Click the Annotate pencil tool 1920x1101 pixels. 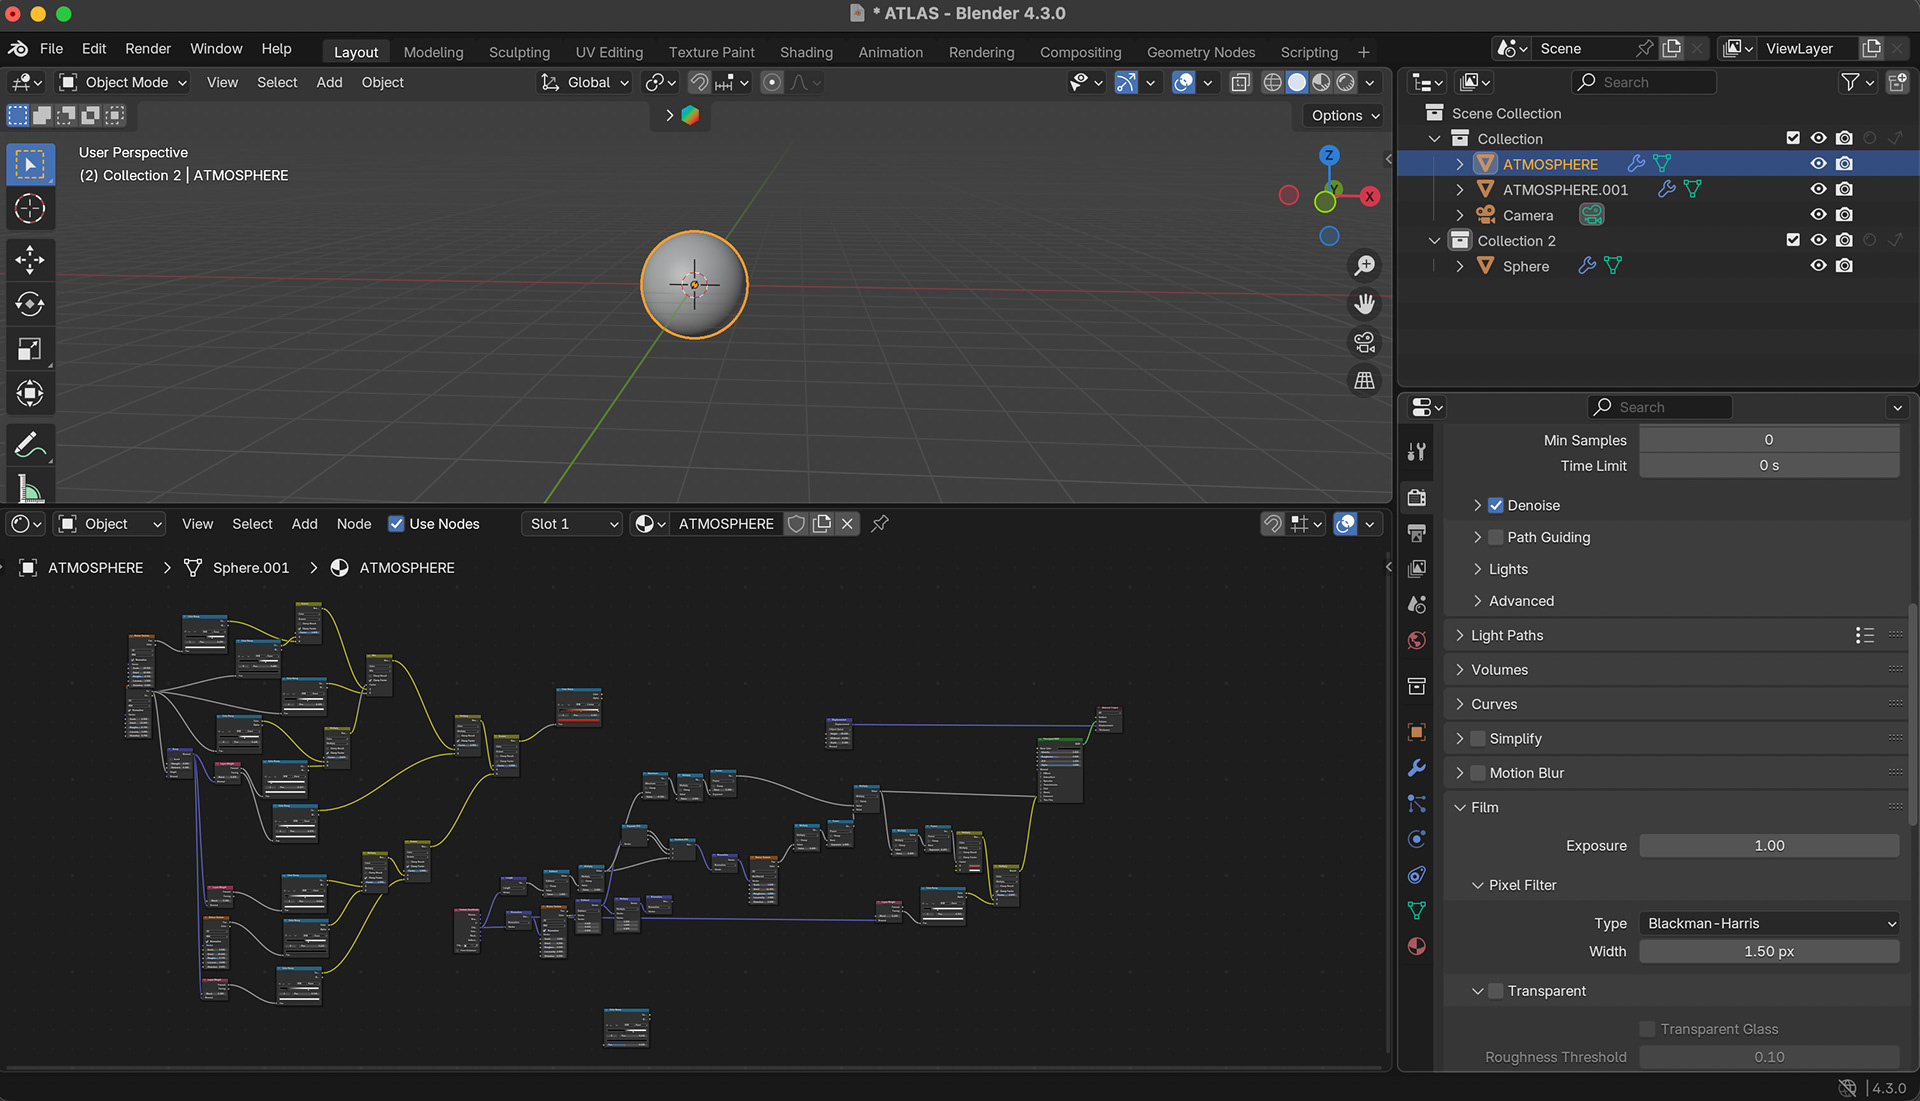pos(30,444)
